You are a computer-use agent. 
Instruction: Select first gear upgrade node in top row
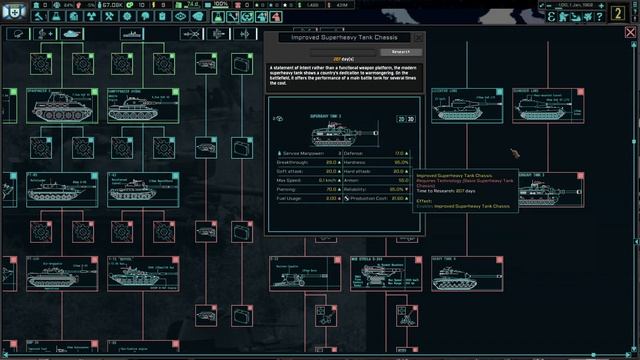click(41, 64)
